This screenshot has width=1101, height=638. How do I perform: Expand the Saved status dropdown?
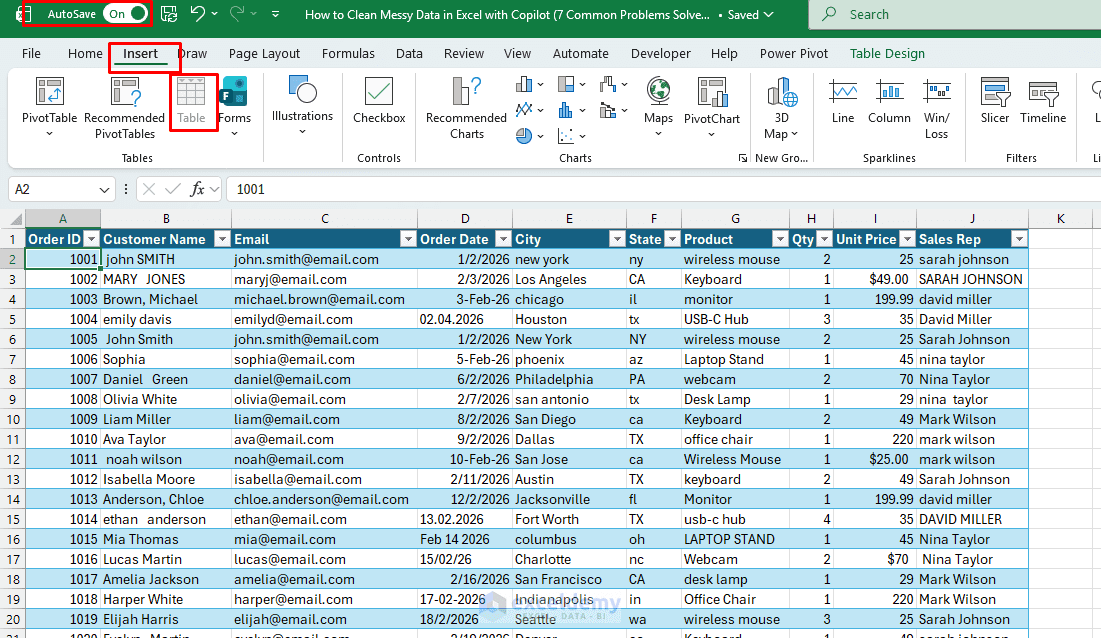coord(769,14)
